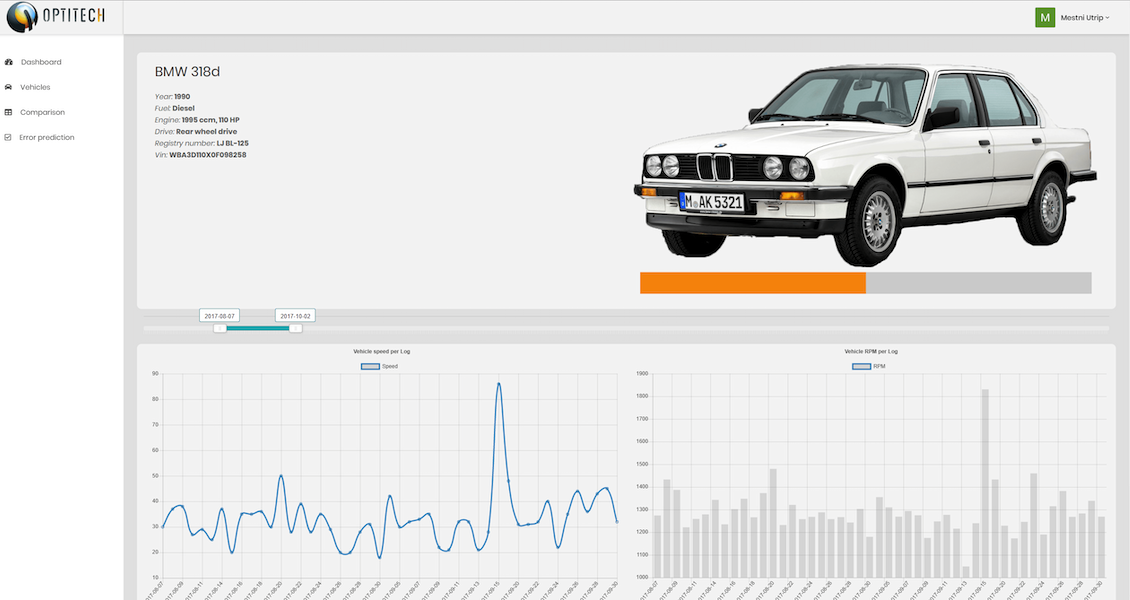Click the highest peak point on the speed chart
Image resolution: width=1130 pixels, height=600 pixels.
[x=499, y=384]
